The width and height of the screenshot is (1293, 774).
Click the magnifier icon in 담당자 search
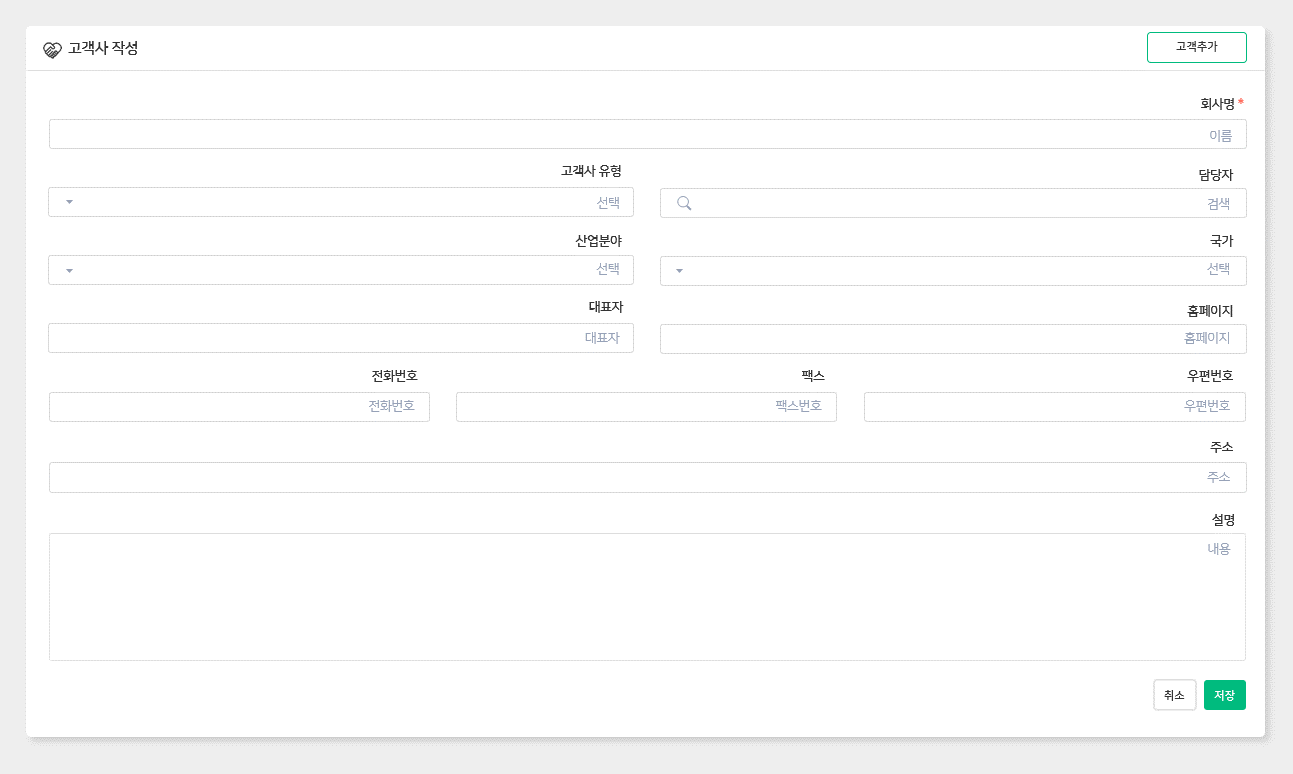click(684, 203)
